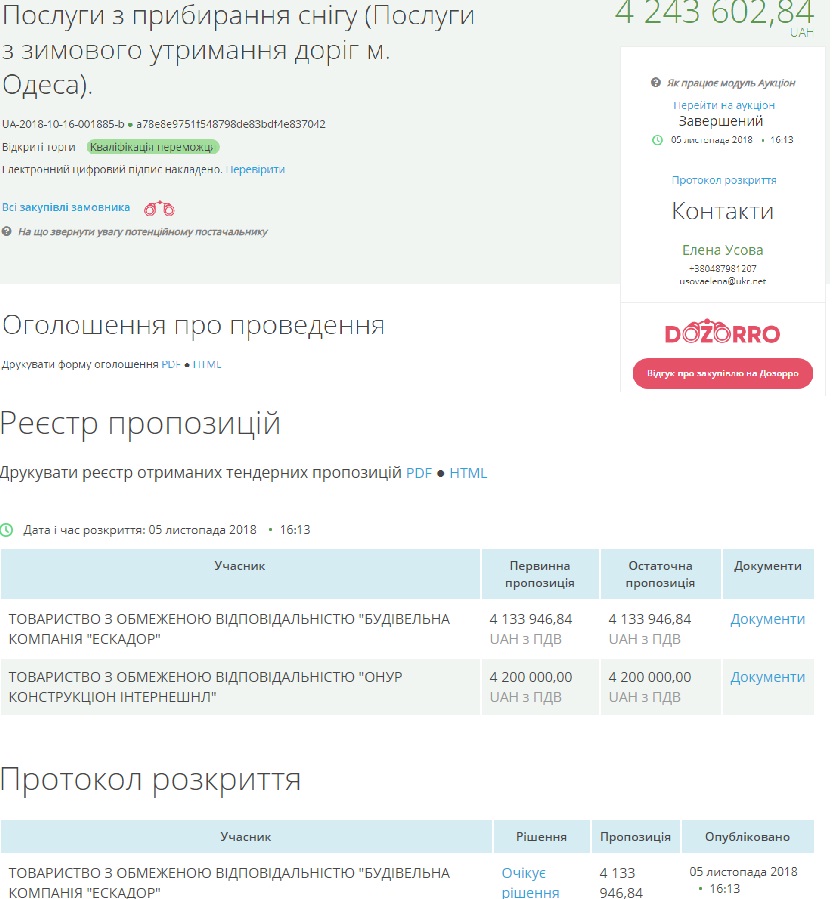833x899 pixels.
Task: Click the question icon before 'На що звернути увагу'
Action: pyautogui.click(x=7, y=232)
